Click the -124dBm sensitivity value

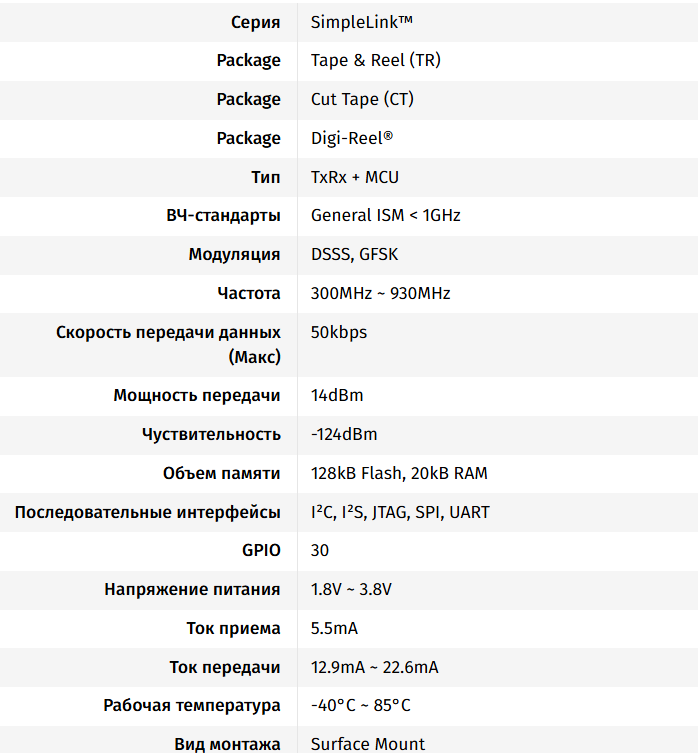(344, 434)
